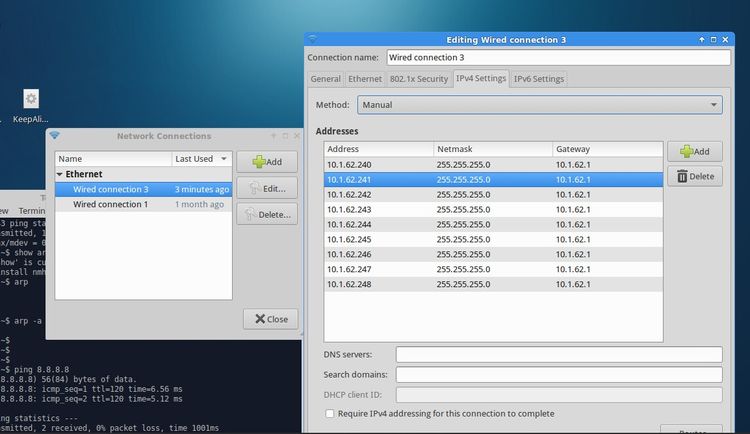Click the DNS servers input field
Image resolution: width=750 pixels, height=434 pixels.
tap(559, 355)
